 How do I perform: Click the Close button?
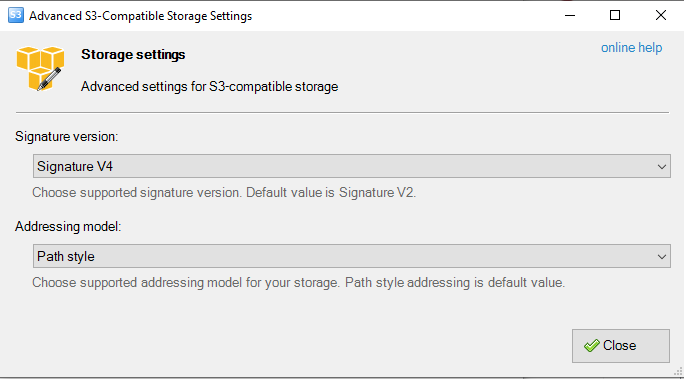tap(621, 346)
